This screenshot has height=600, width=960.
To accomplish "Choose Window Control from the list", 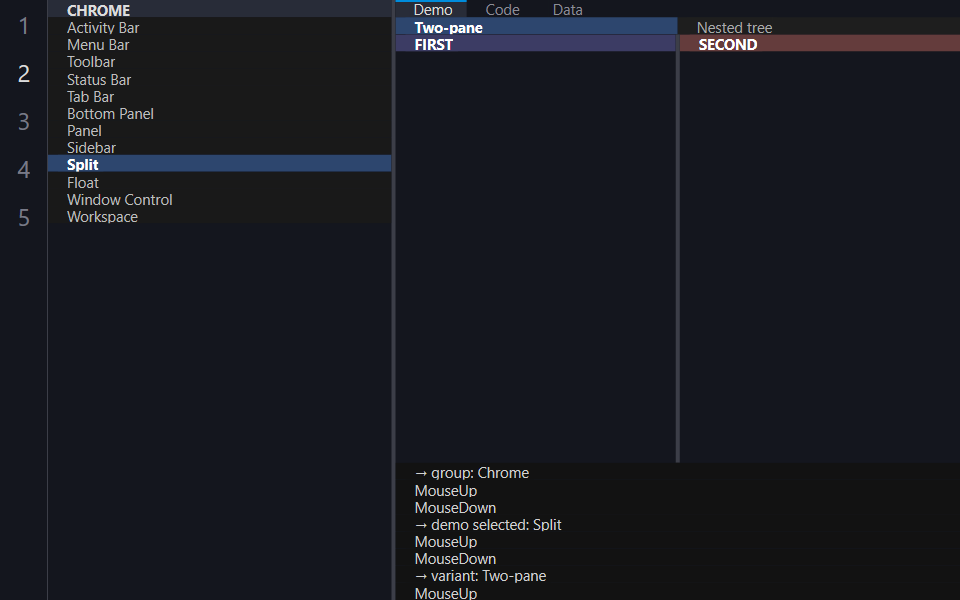I will (219, 200).
